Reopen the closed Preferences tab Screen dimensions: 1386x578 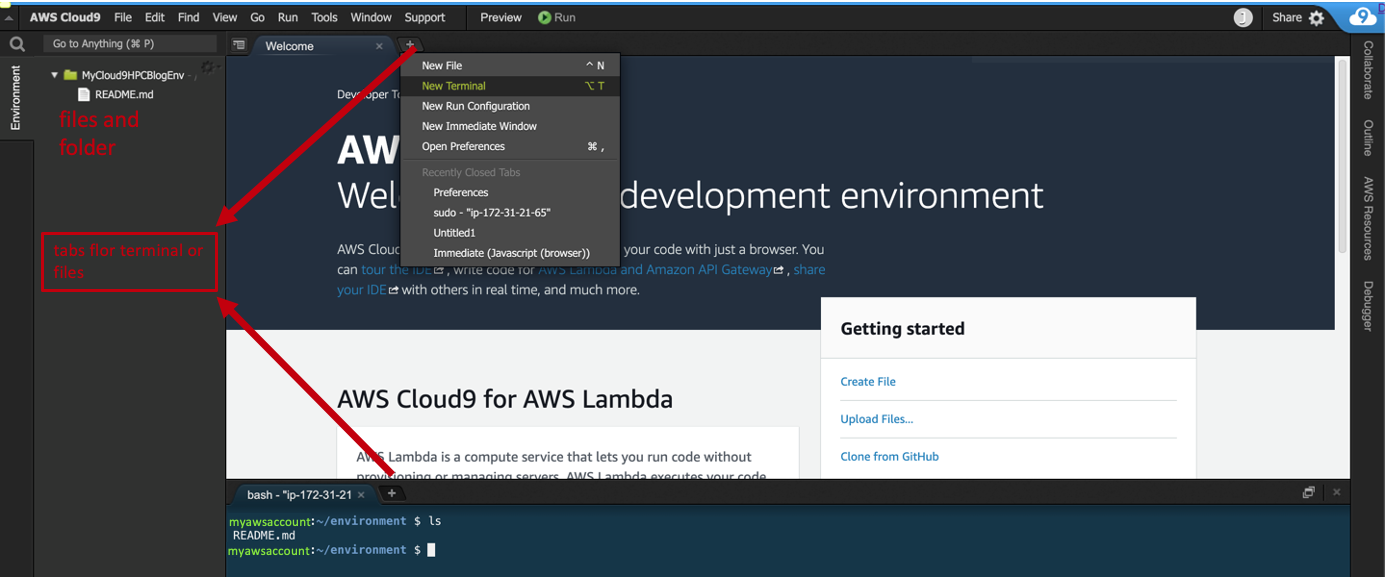pos(510,192)
